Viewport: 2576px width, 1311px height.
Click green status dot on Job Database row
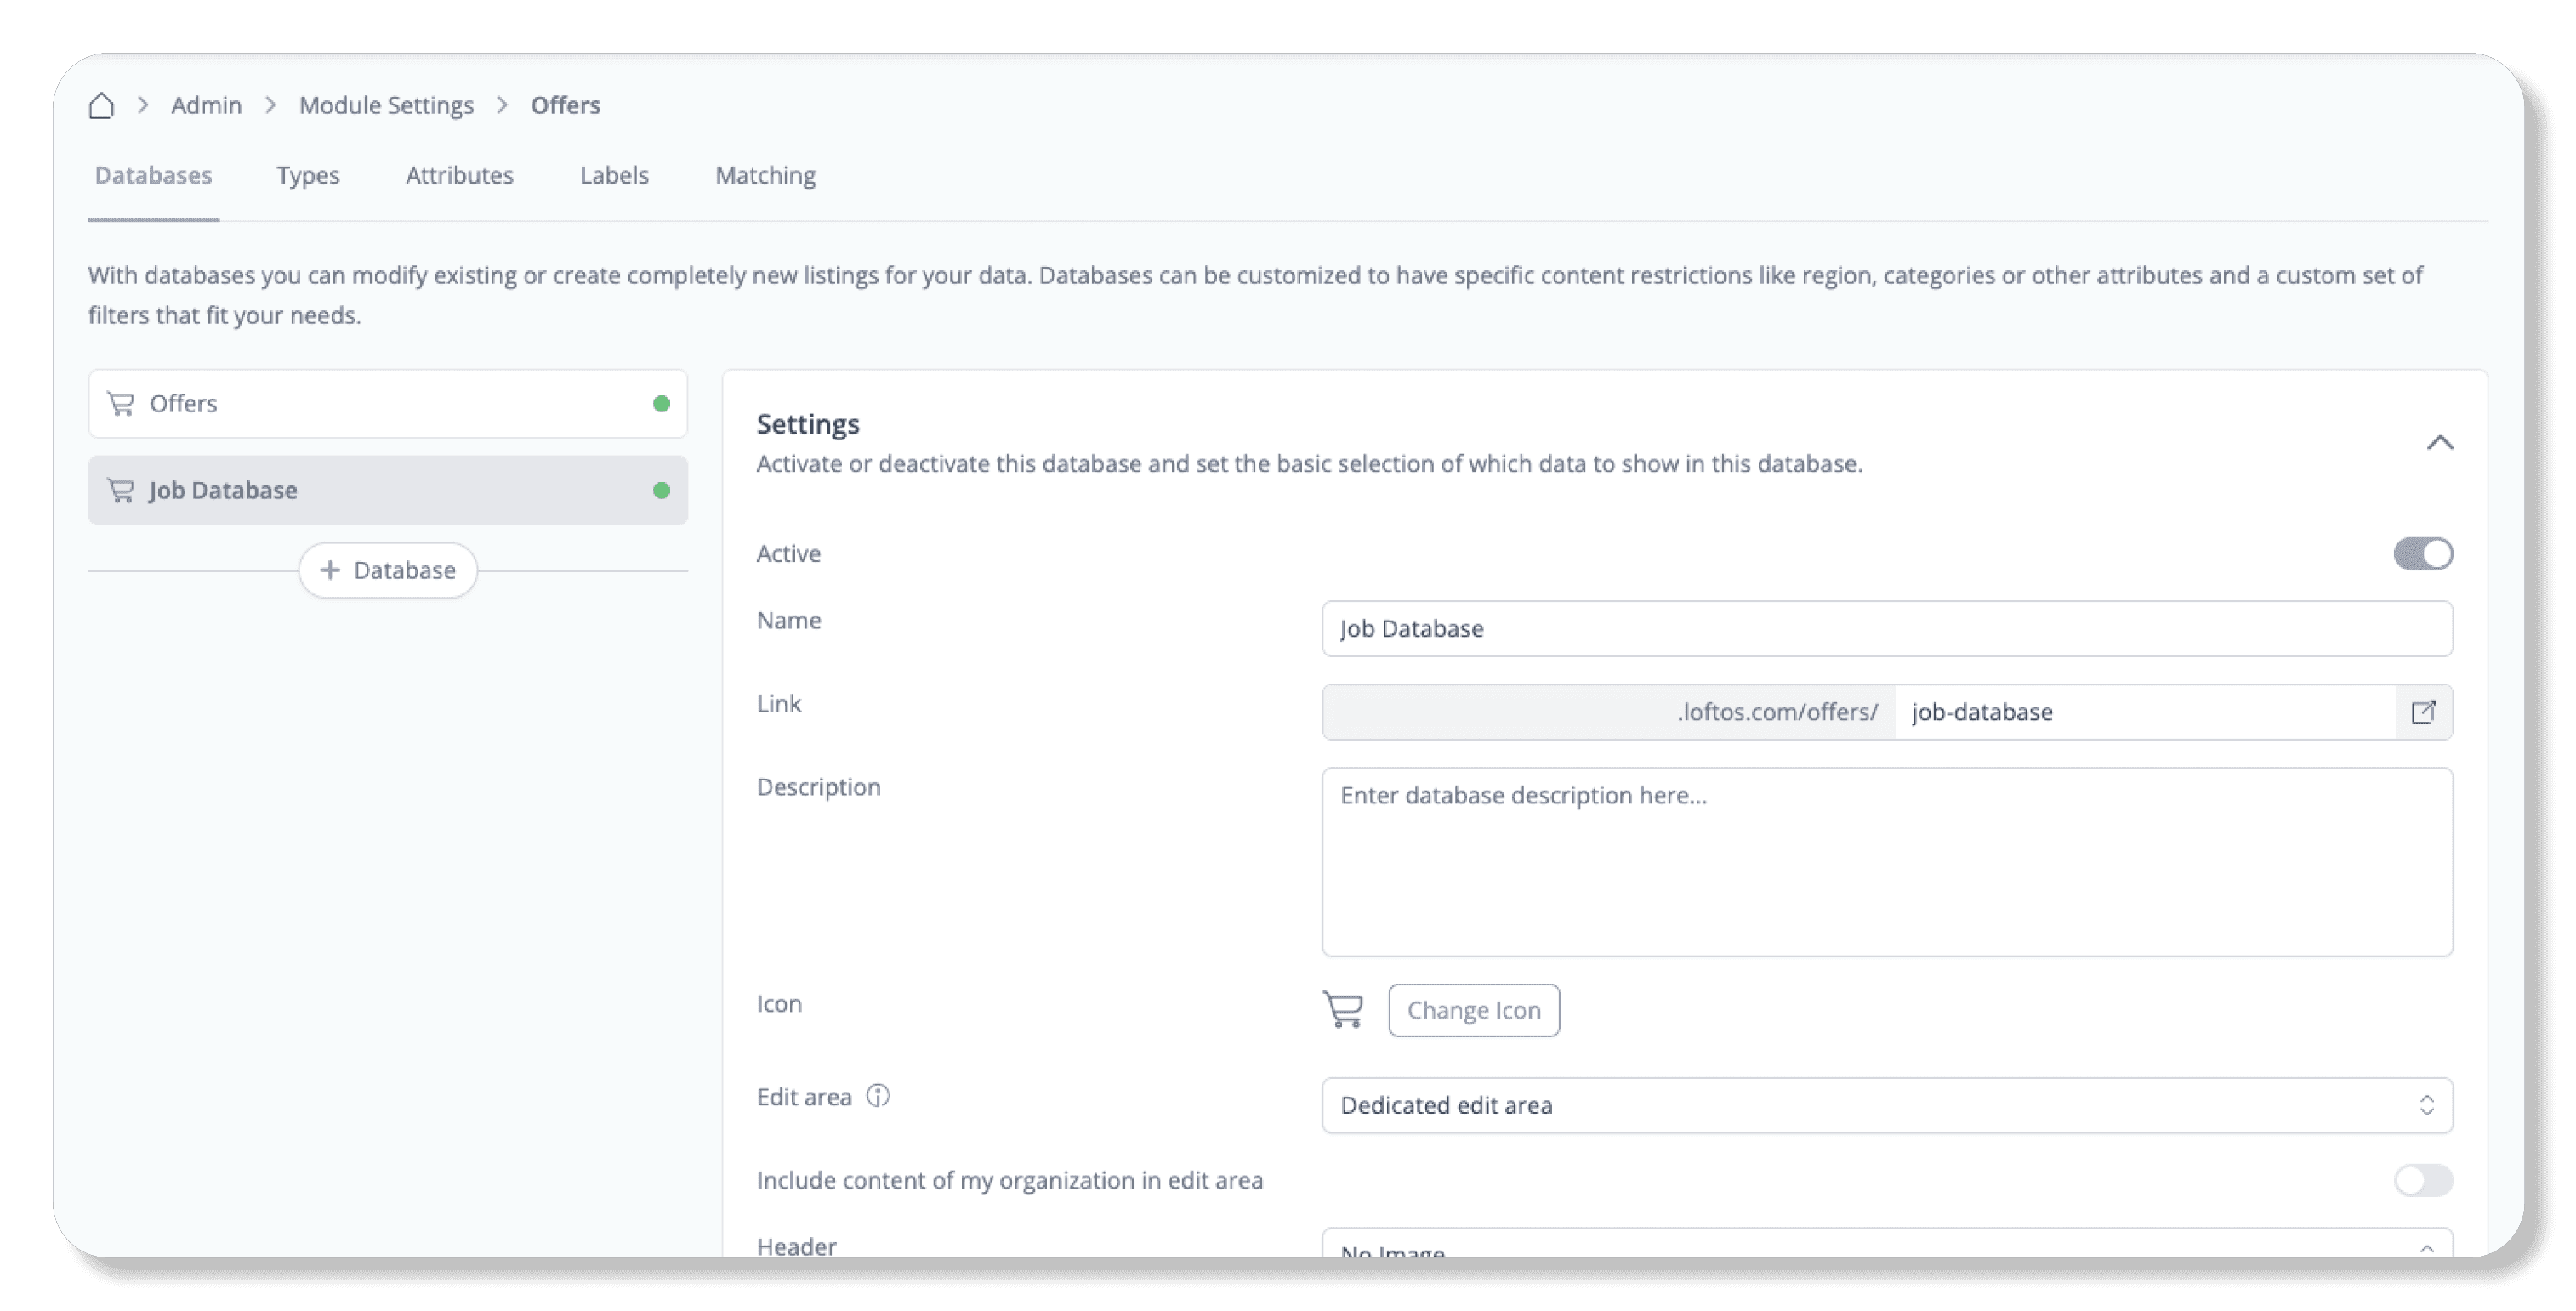(661, 490)
